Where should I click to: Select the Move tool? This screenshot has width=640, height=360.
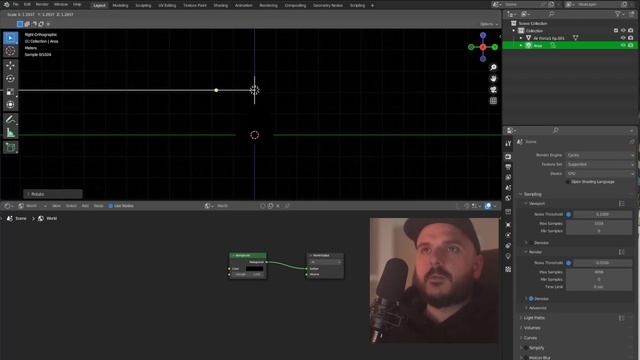(x=11, y=65)
